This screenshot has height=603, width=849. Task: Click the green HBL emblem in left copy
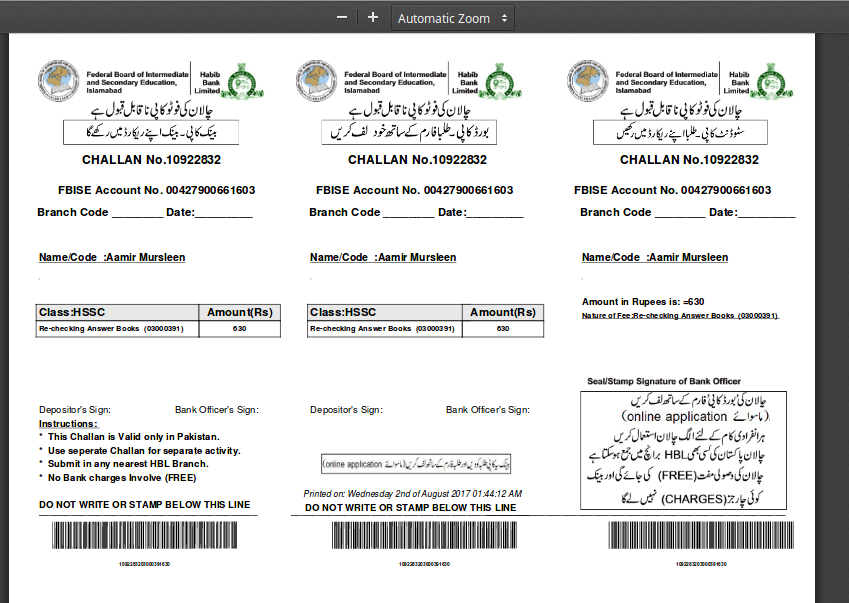click(x=243, y=81)
